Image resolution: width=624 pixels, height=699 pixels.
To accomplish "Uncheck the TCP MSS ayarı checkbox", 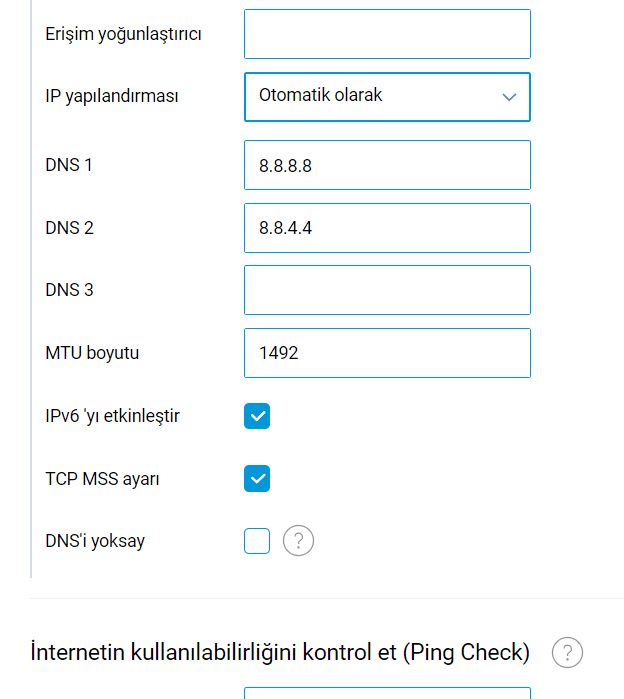I will pos(257,478).
